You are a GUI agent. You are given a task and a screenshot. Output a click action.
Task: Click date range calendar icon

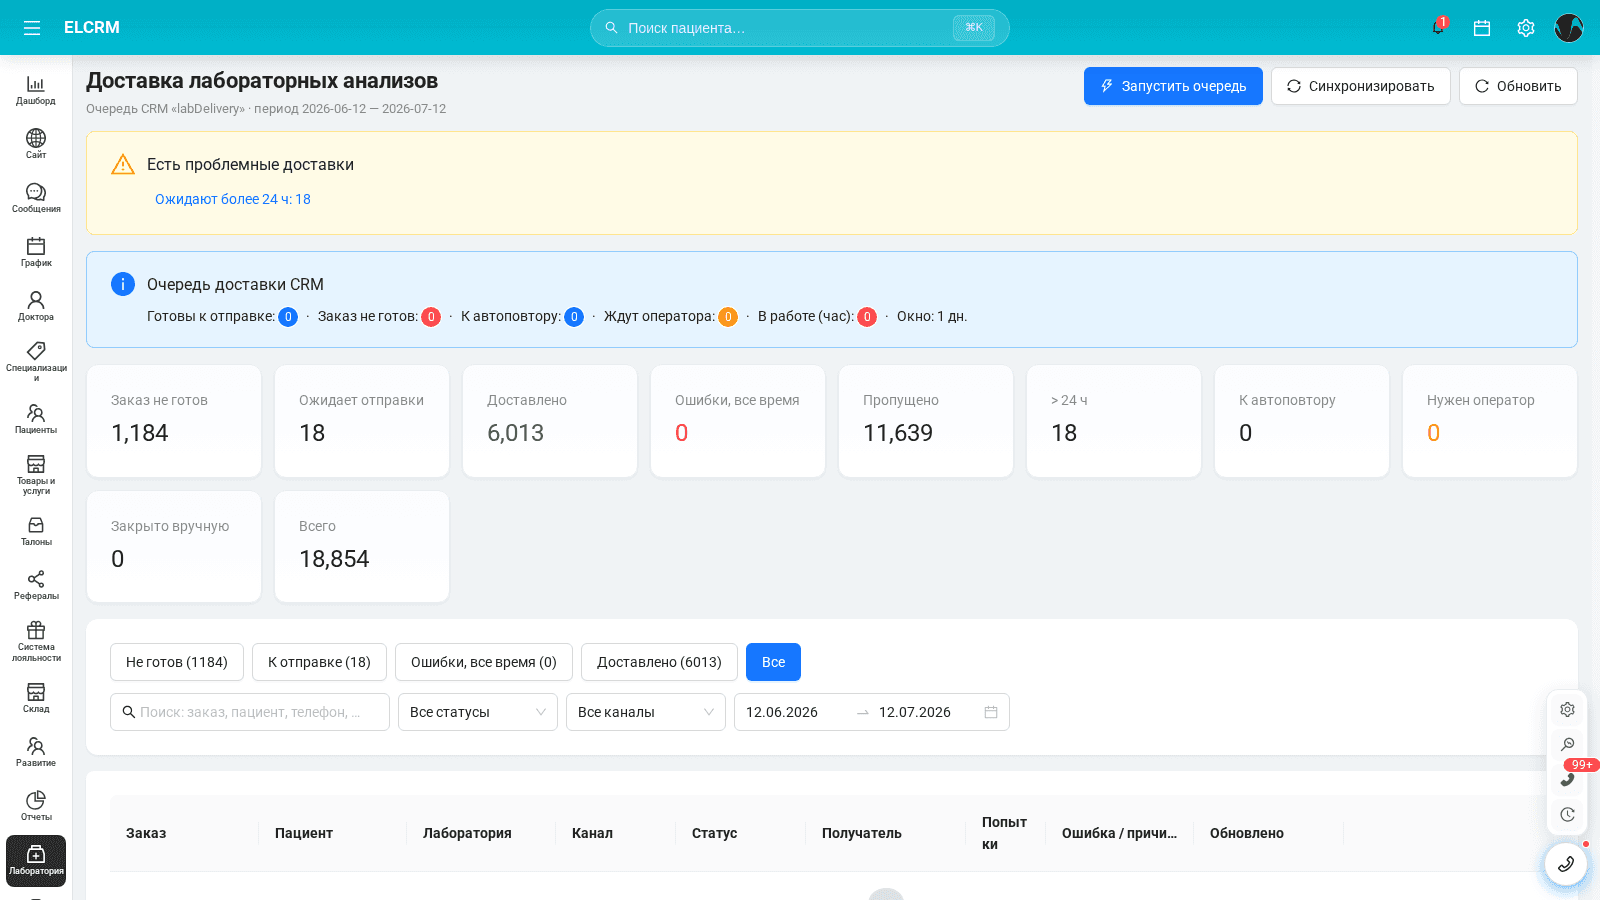(x=991, y=712)
